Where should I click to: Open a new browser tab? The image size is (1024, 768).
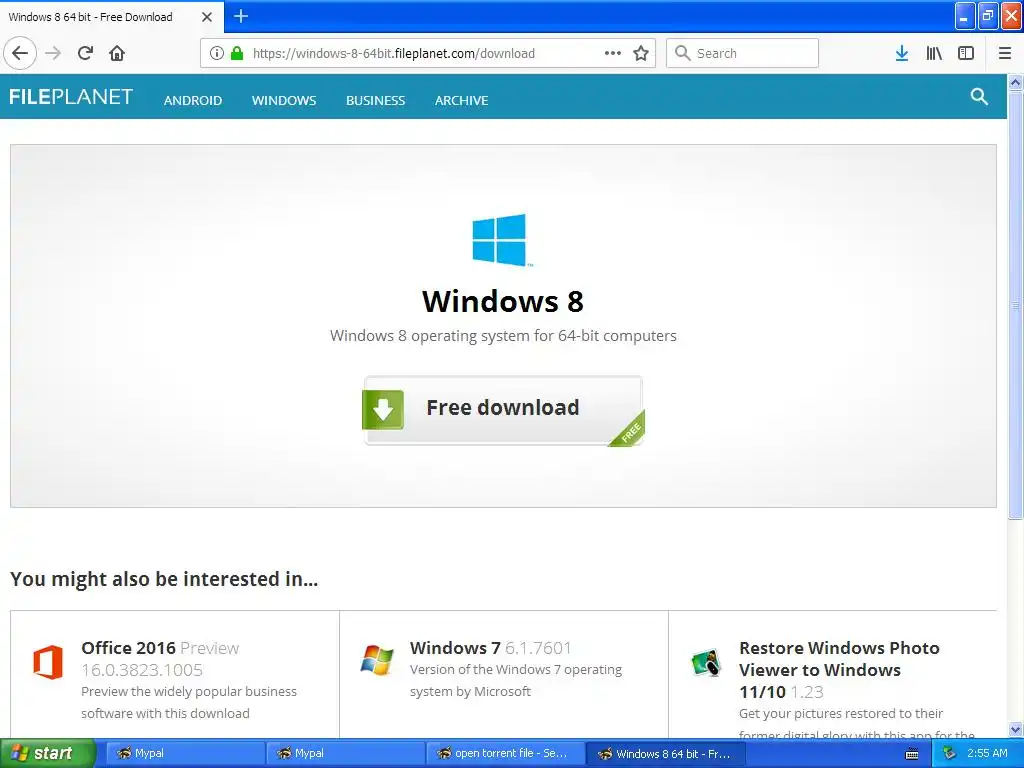pos(241,16)
